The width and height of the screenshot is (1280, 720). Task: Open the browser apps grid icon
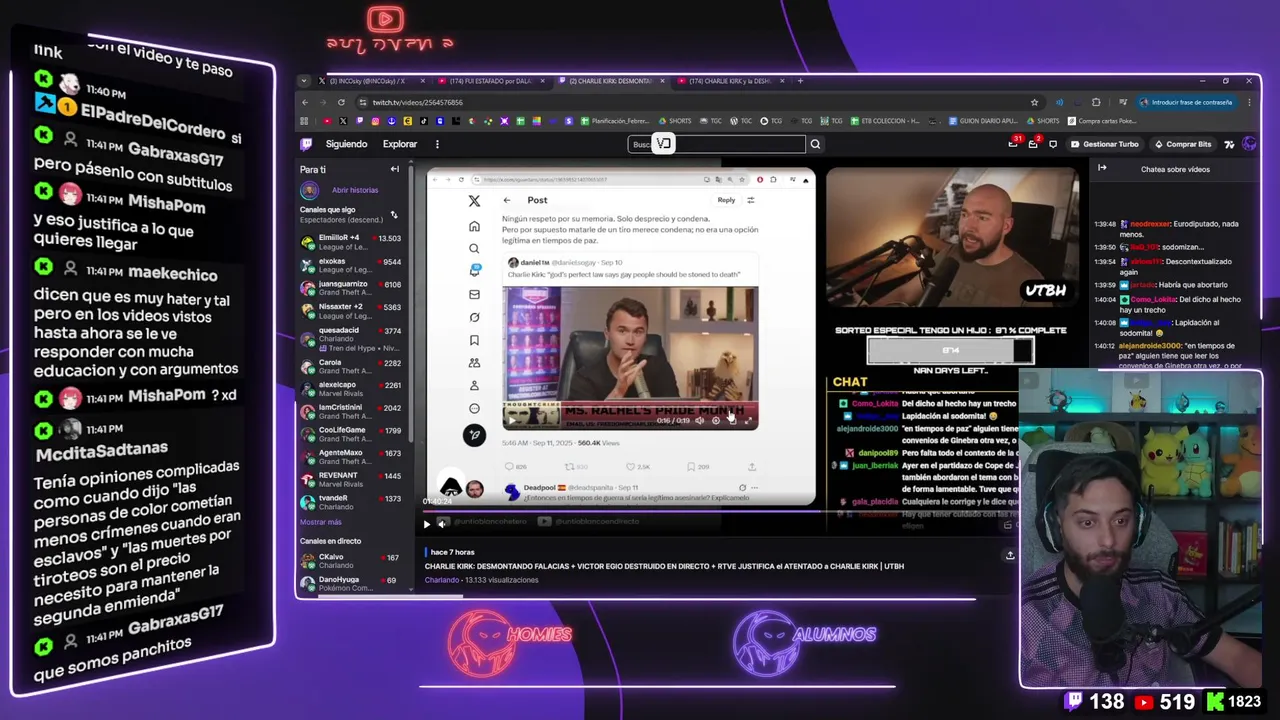coord(304,121)
